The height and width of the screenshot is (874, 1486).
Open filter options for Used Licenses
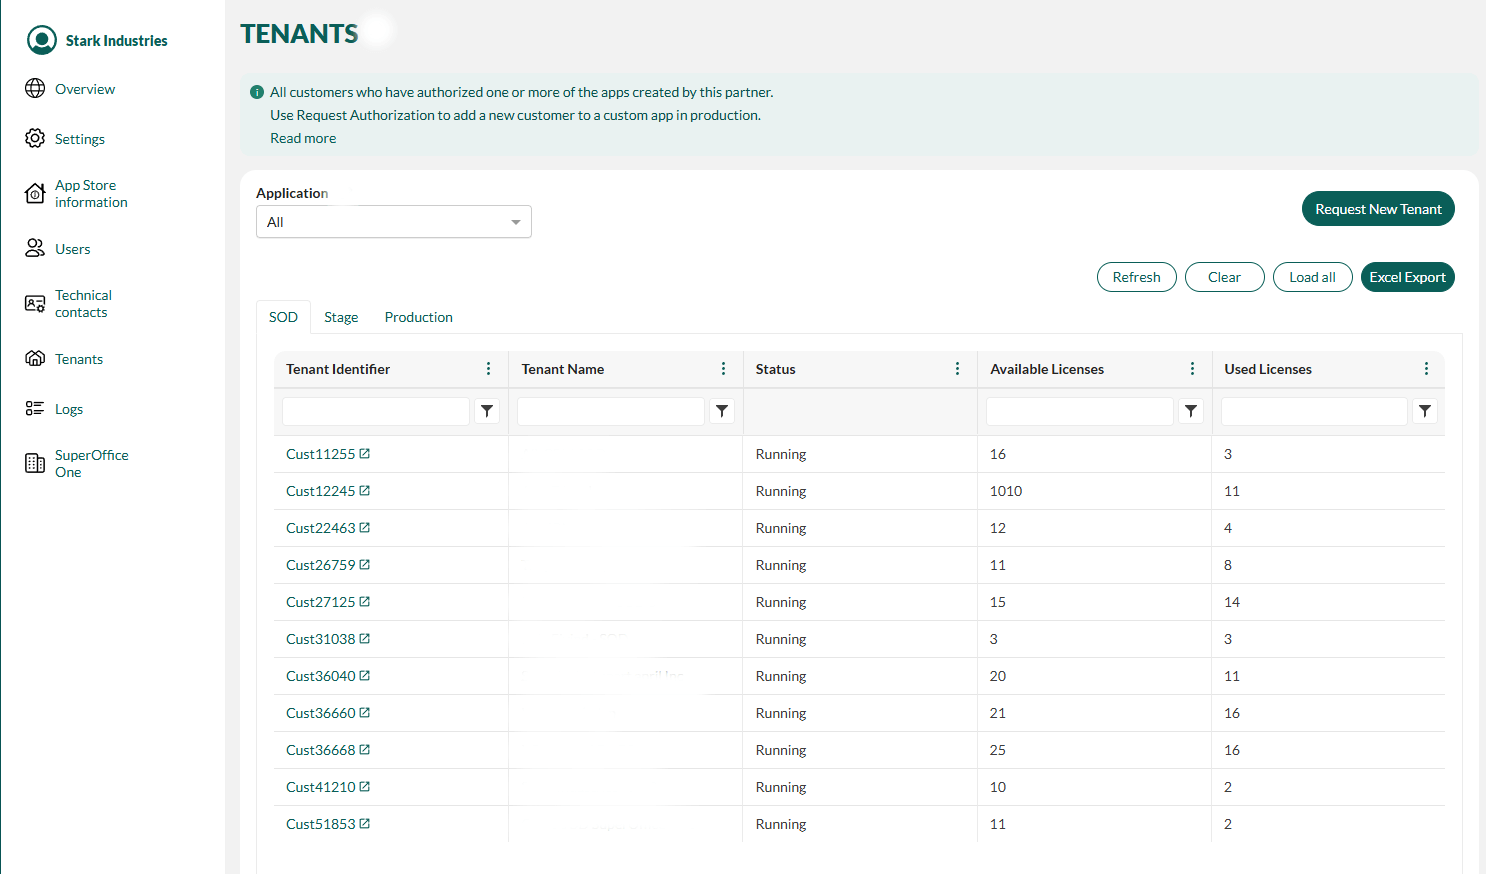pos(1425,411)
